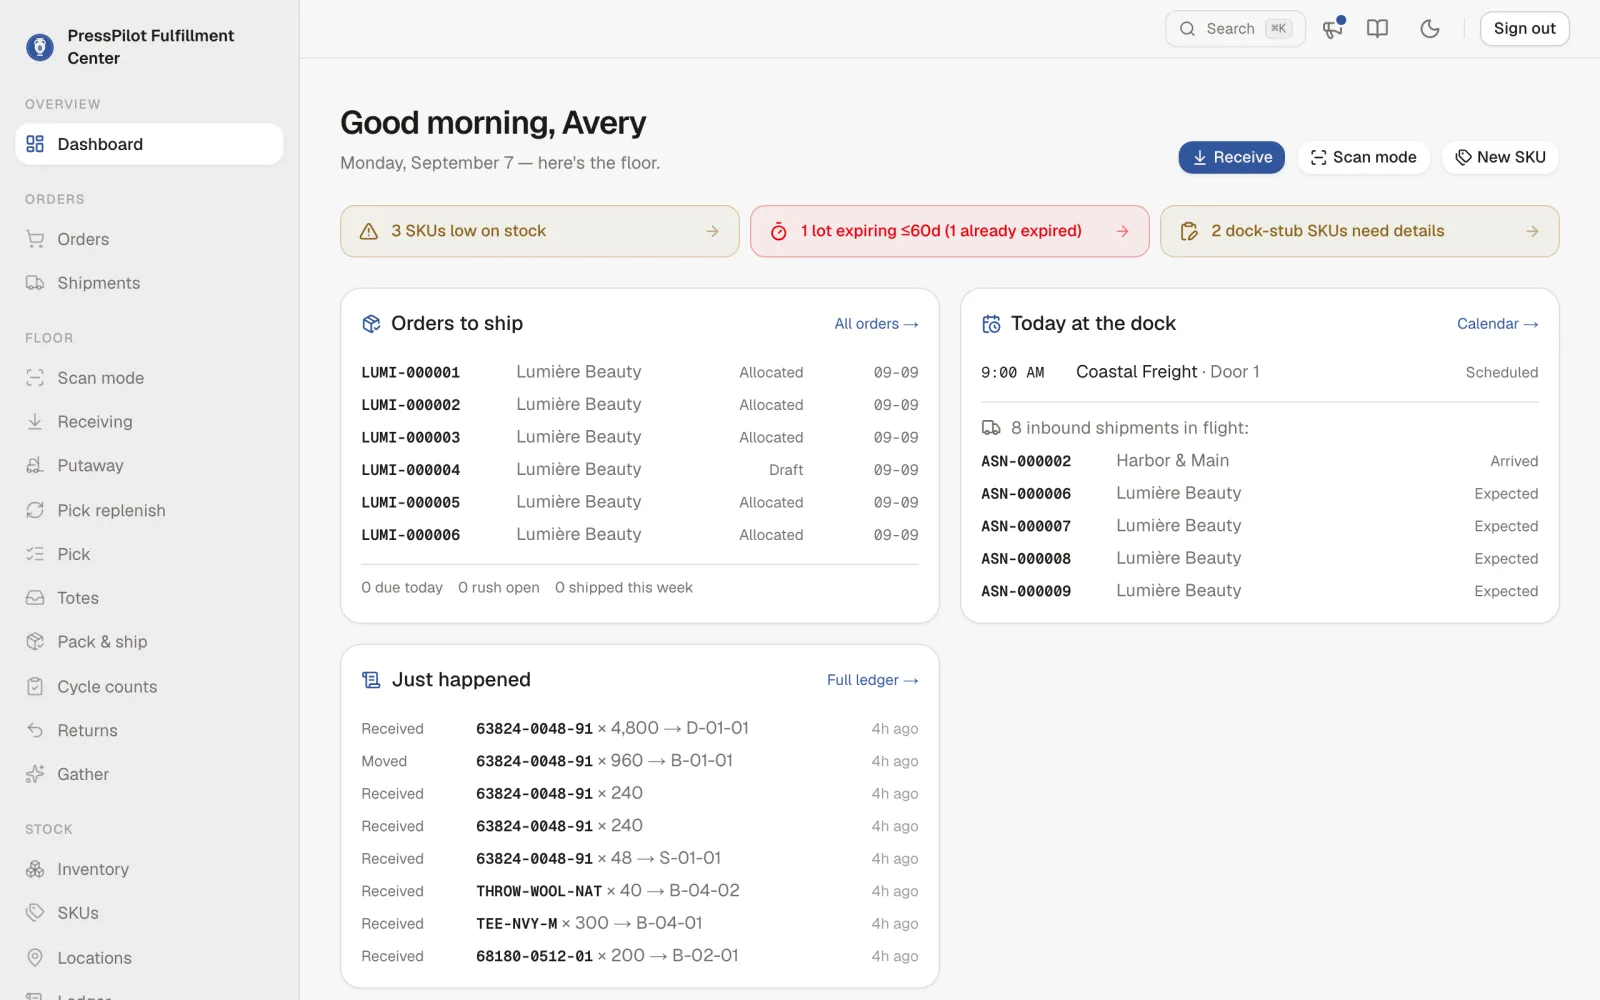Click the blue Receive button
The image size is (1600, 1000).
tap(1231, 157)
